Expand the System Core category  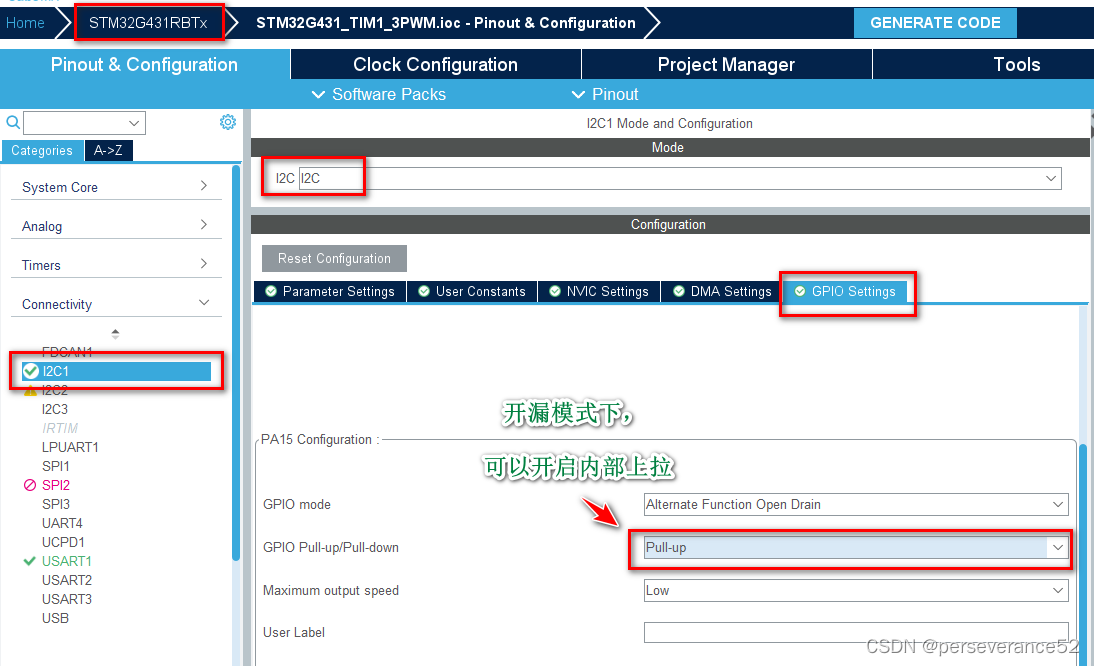116,187
